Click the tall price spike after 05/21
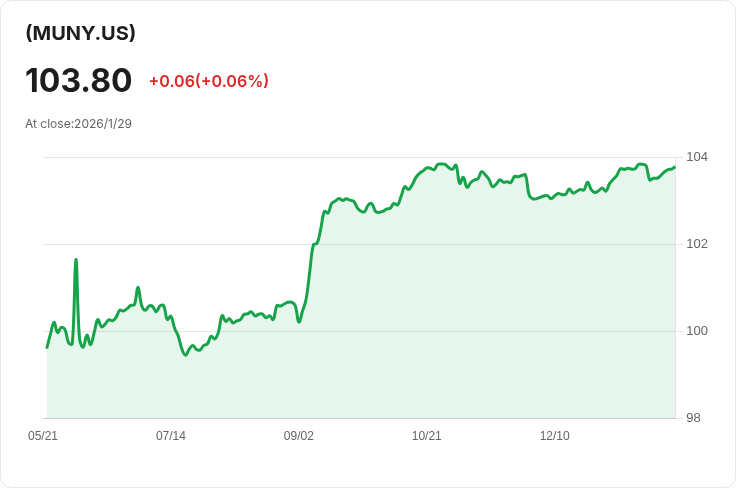Viewport: 736px width, 488px height. coord(76,259)
